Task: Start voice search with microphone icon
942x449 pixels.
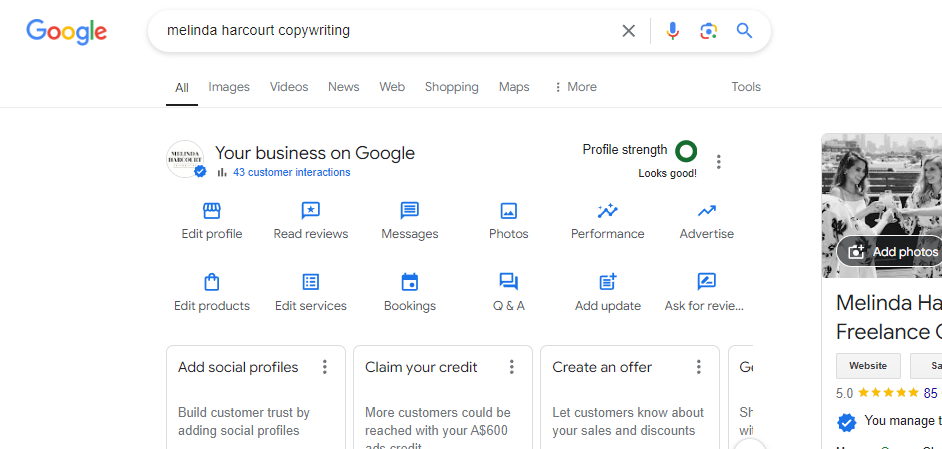Action: coord(673,31)
